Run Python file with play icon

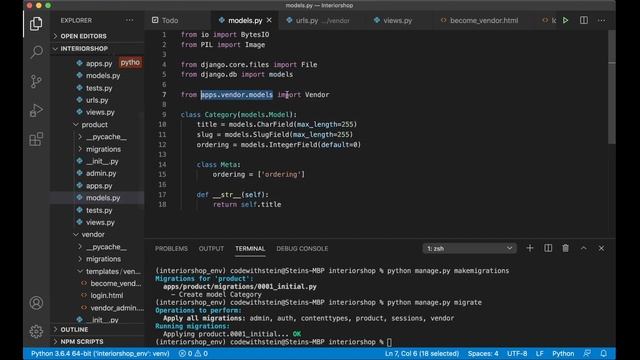click(x=565, y=20)
